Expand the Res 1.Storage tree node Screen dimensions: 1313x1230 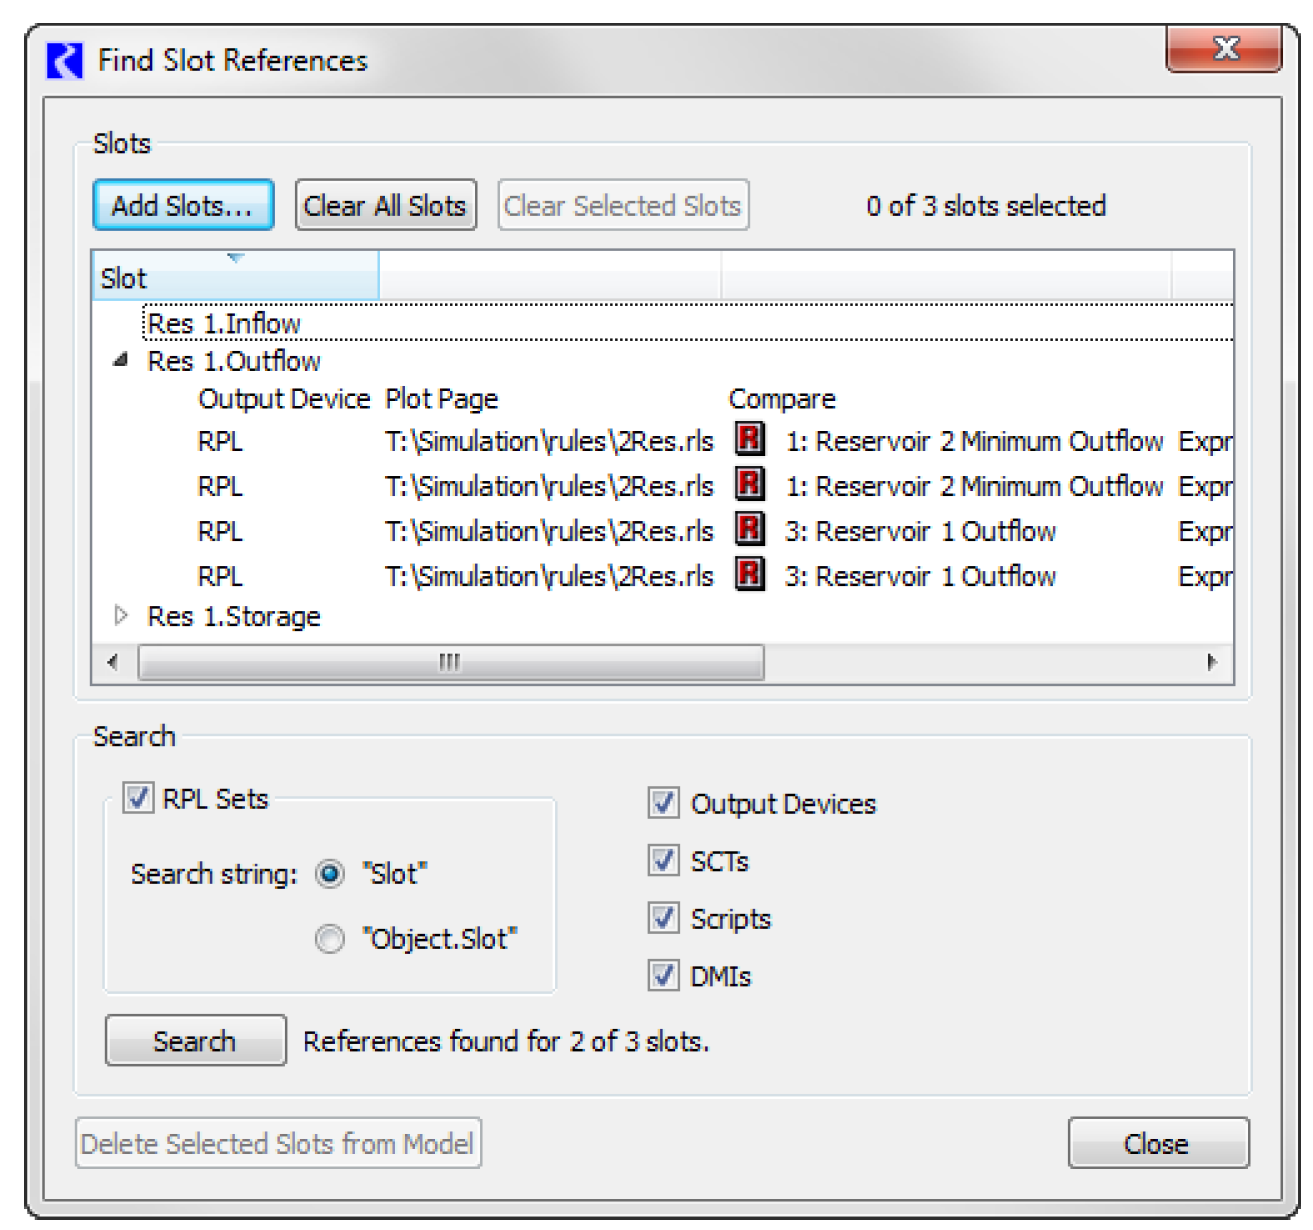point(121,615)
